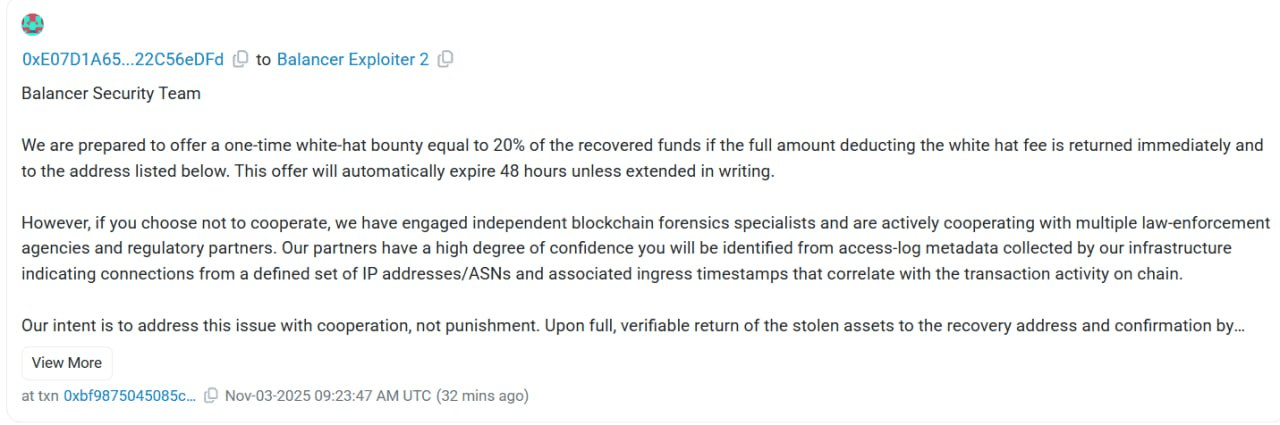The width and height of the screenshot is (1280, 425).
Task: Click the line starting "We are prepared to offer"
Action: pos(642,145)
